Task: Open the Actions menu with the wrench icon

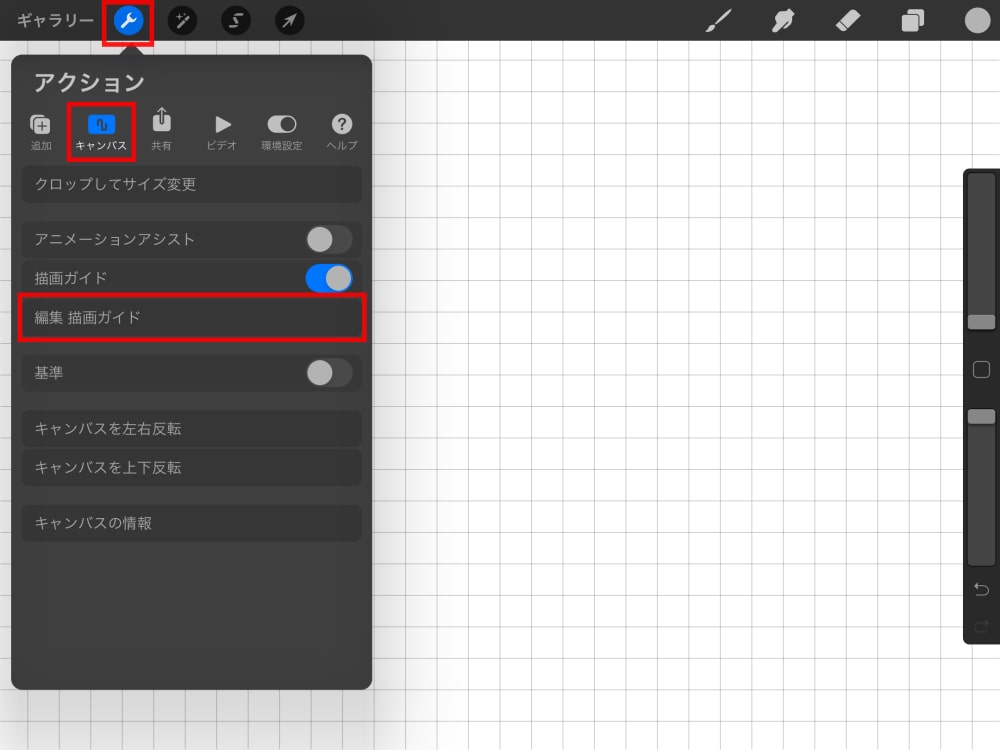Action: 128,20
